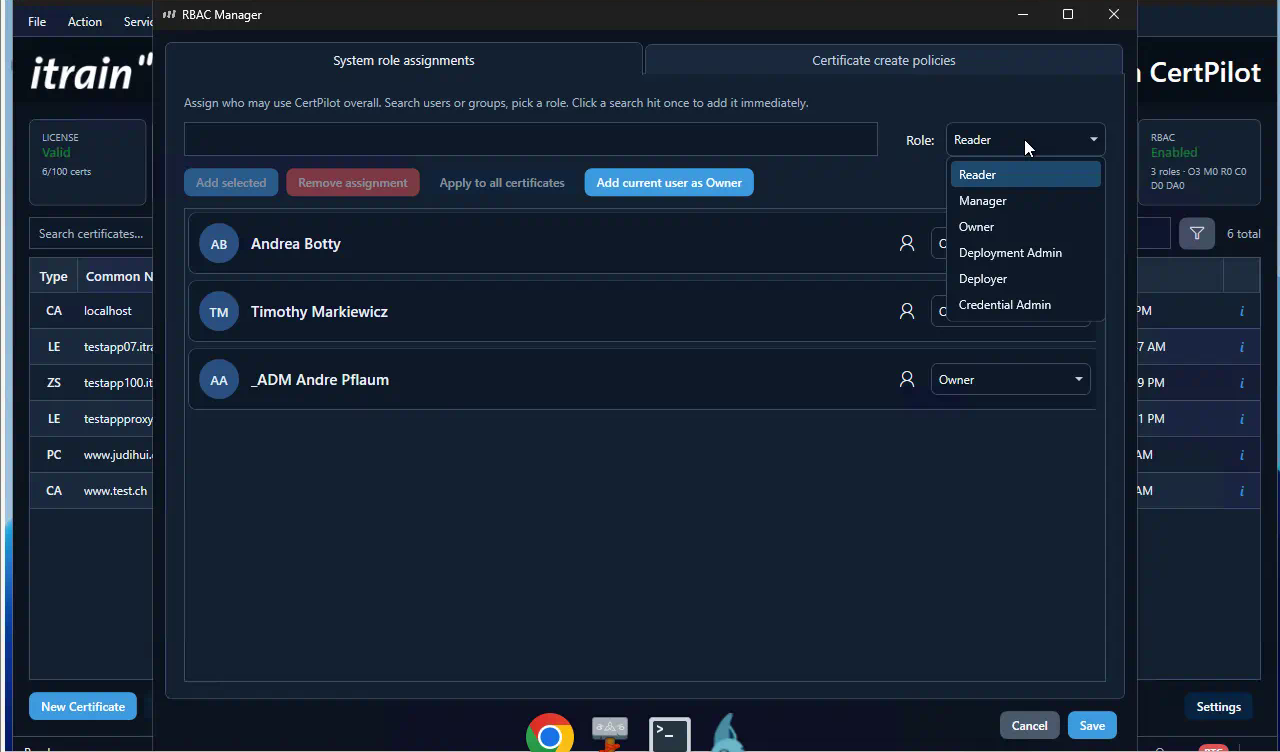This screenshot has height=752, width=1280.
Task: Save the RBAC changes
Action: pyautogui.click(x=1092, y=725)
